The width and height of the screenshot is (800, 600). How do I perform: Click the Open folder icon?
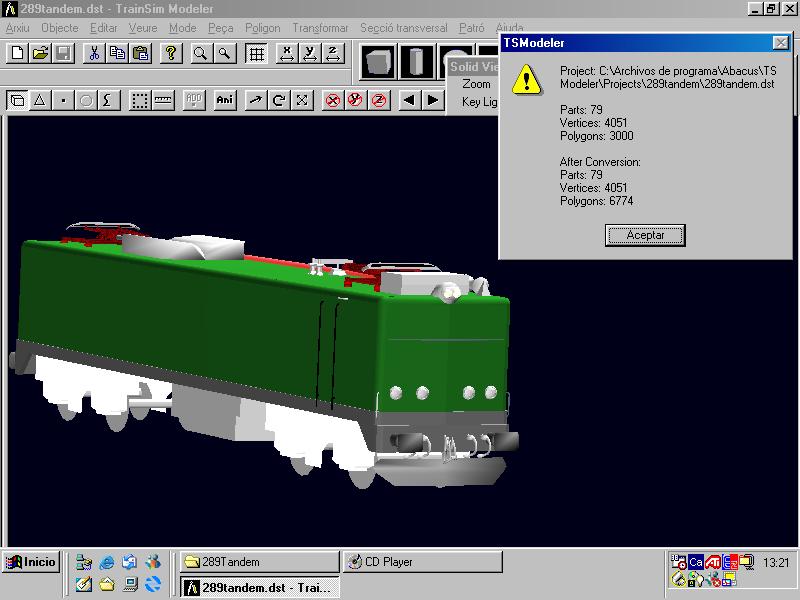pos(40,54)
